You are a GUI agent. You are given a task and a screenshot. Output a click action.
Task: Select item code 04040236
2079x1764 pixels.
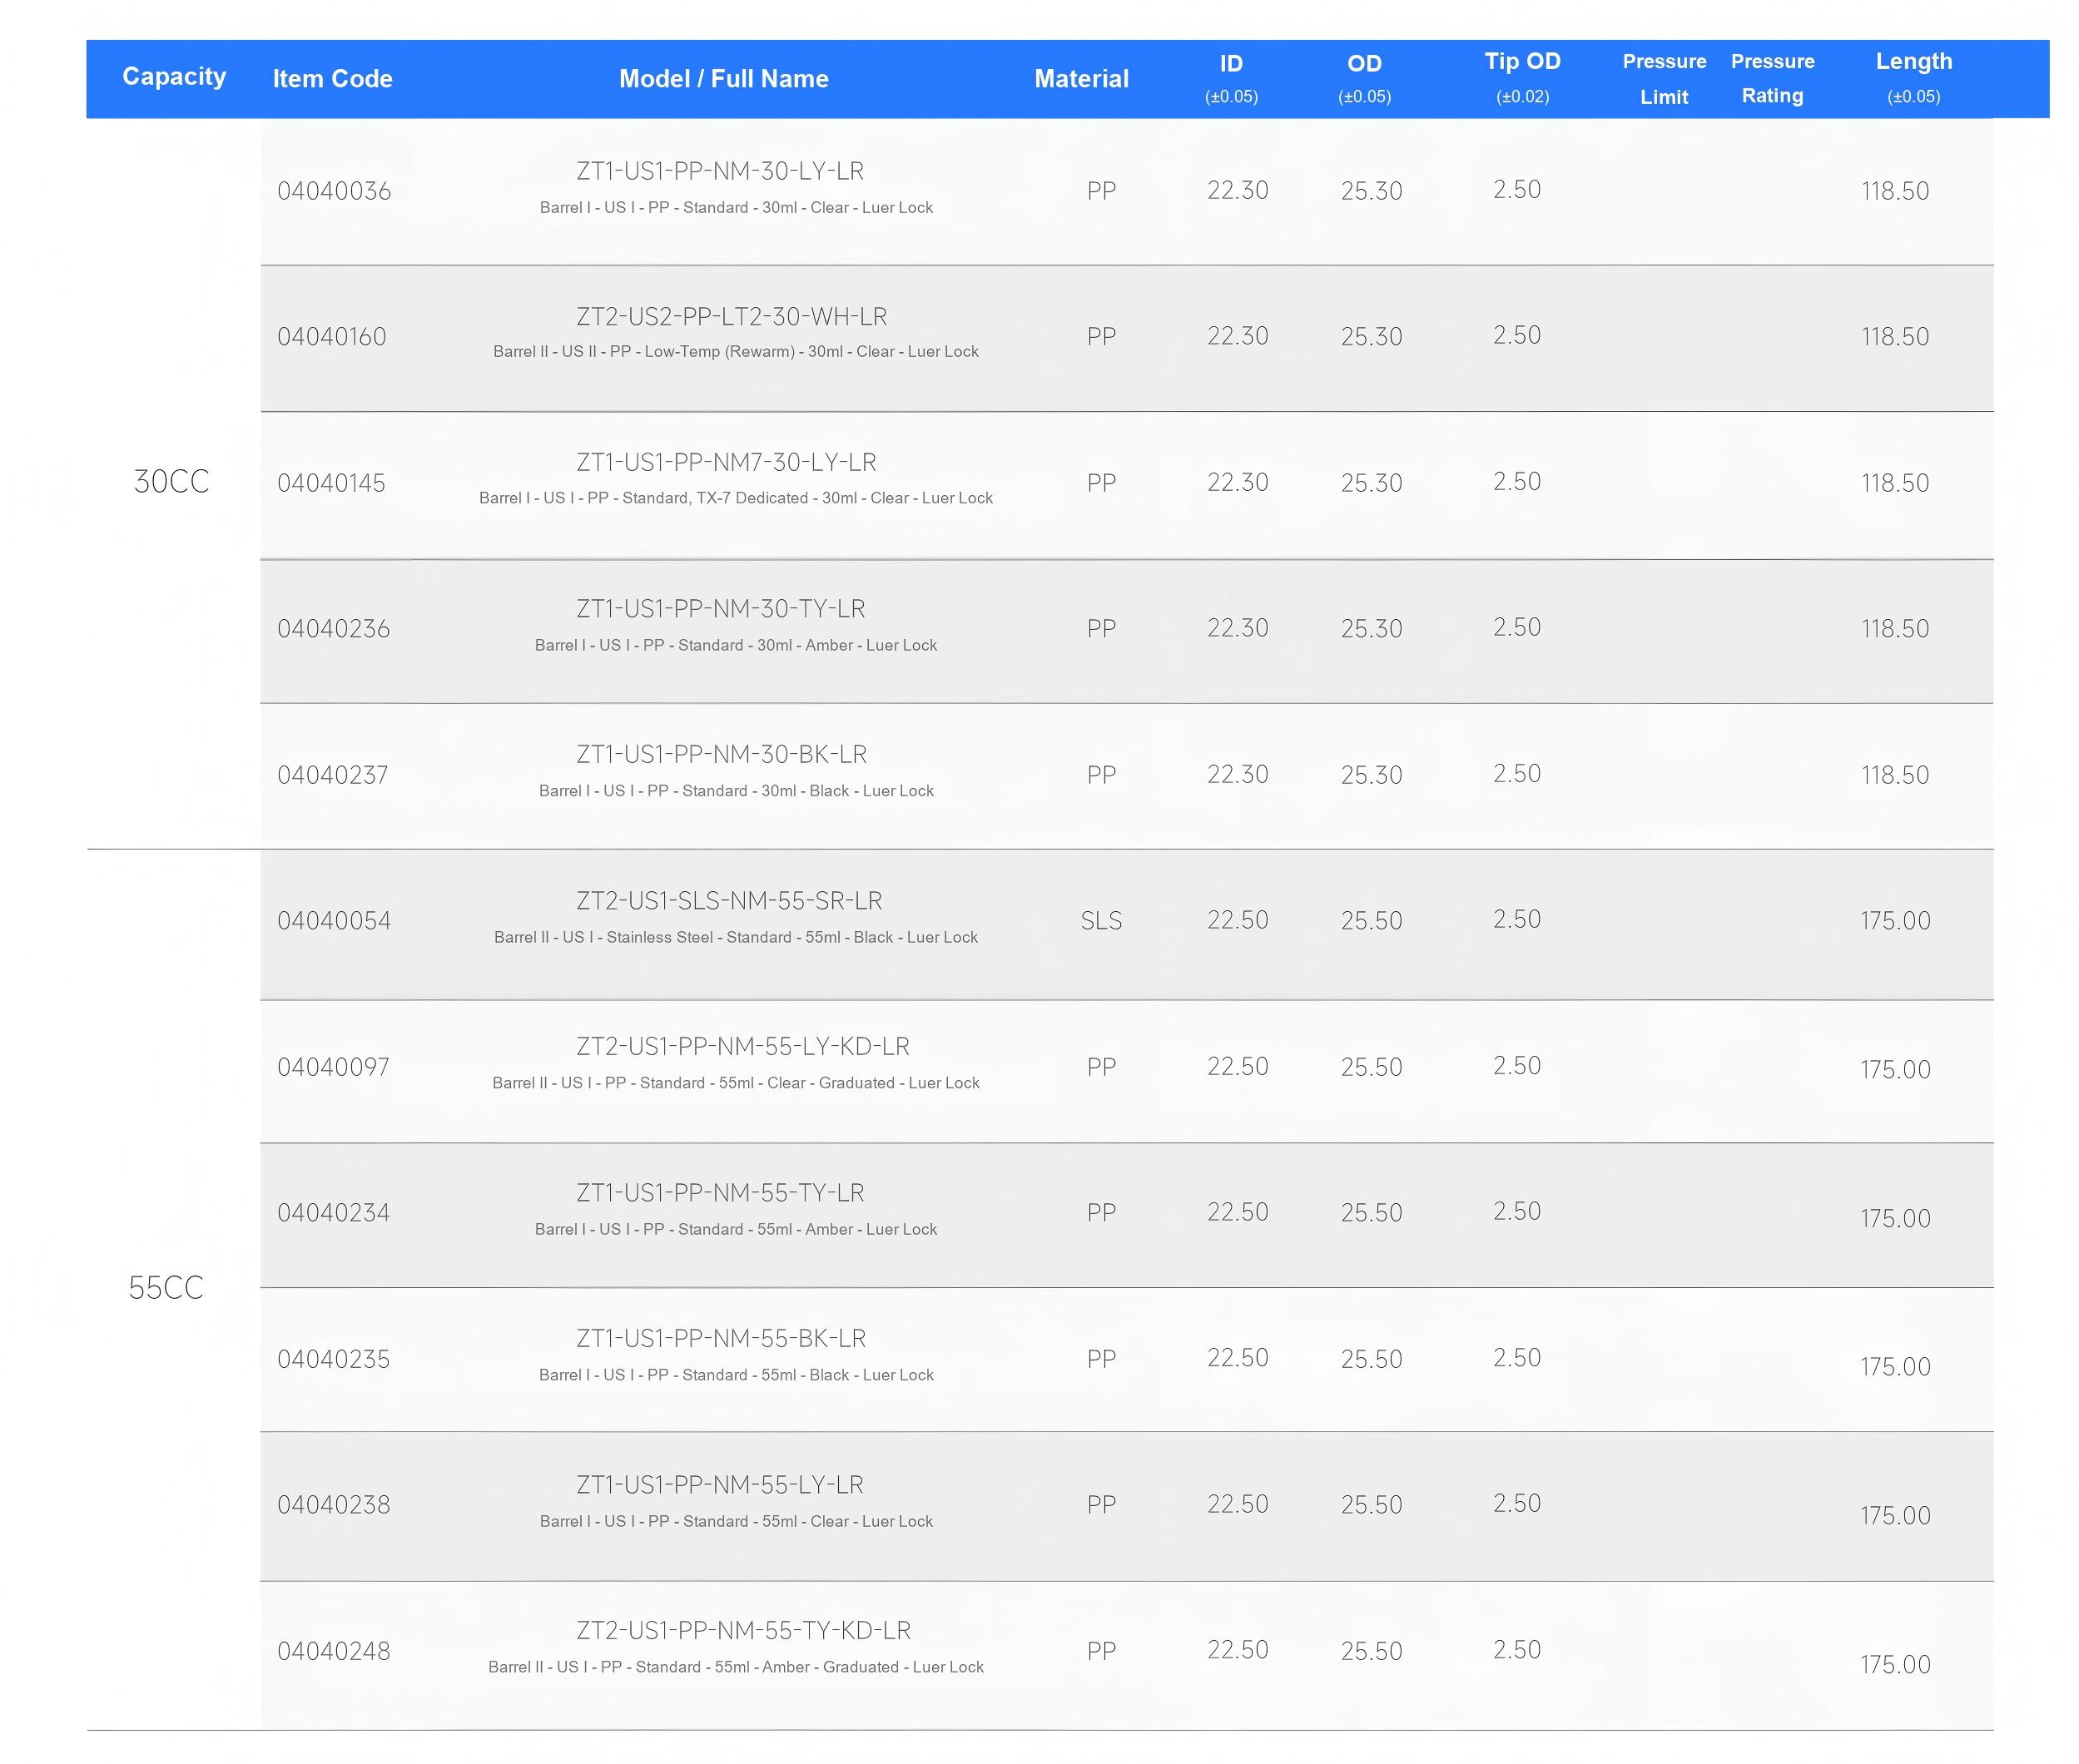coord(333,629)
